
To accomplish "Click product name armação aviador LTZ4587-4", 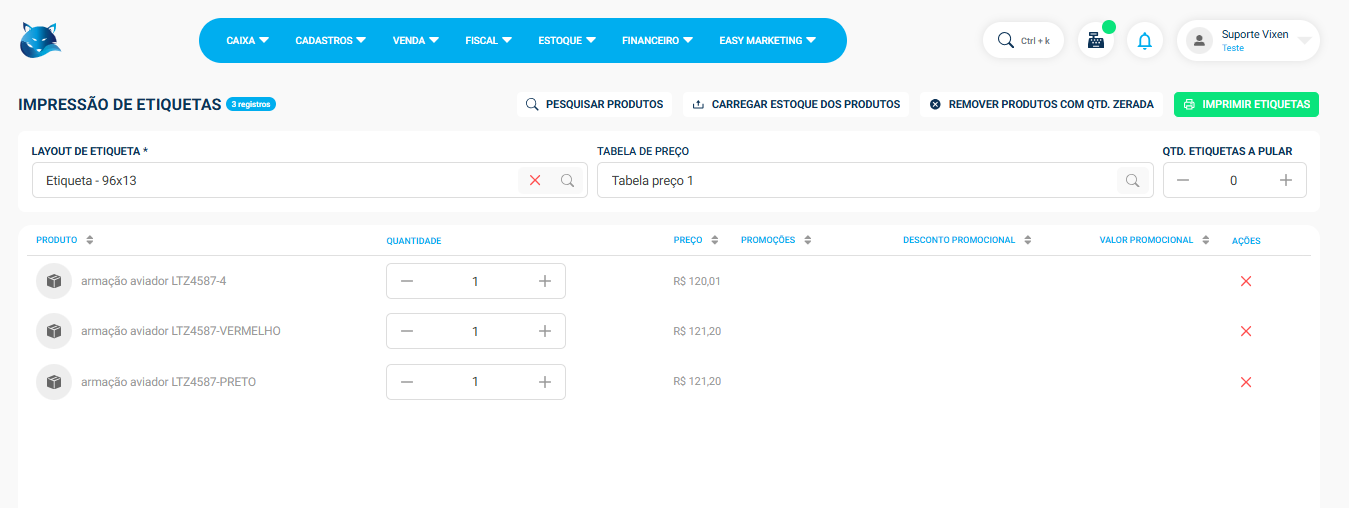I will [x=153, y=281].
